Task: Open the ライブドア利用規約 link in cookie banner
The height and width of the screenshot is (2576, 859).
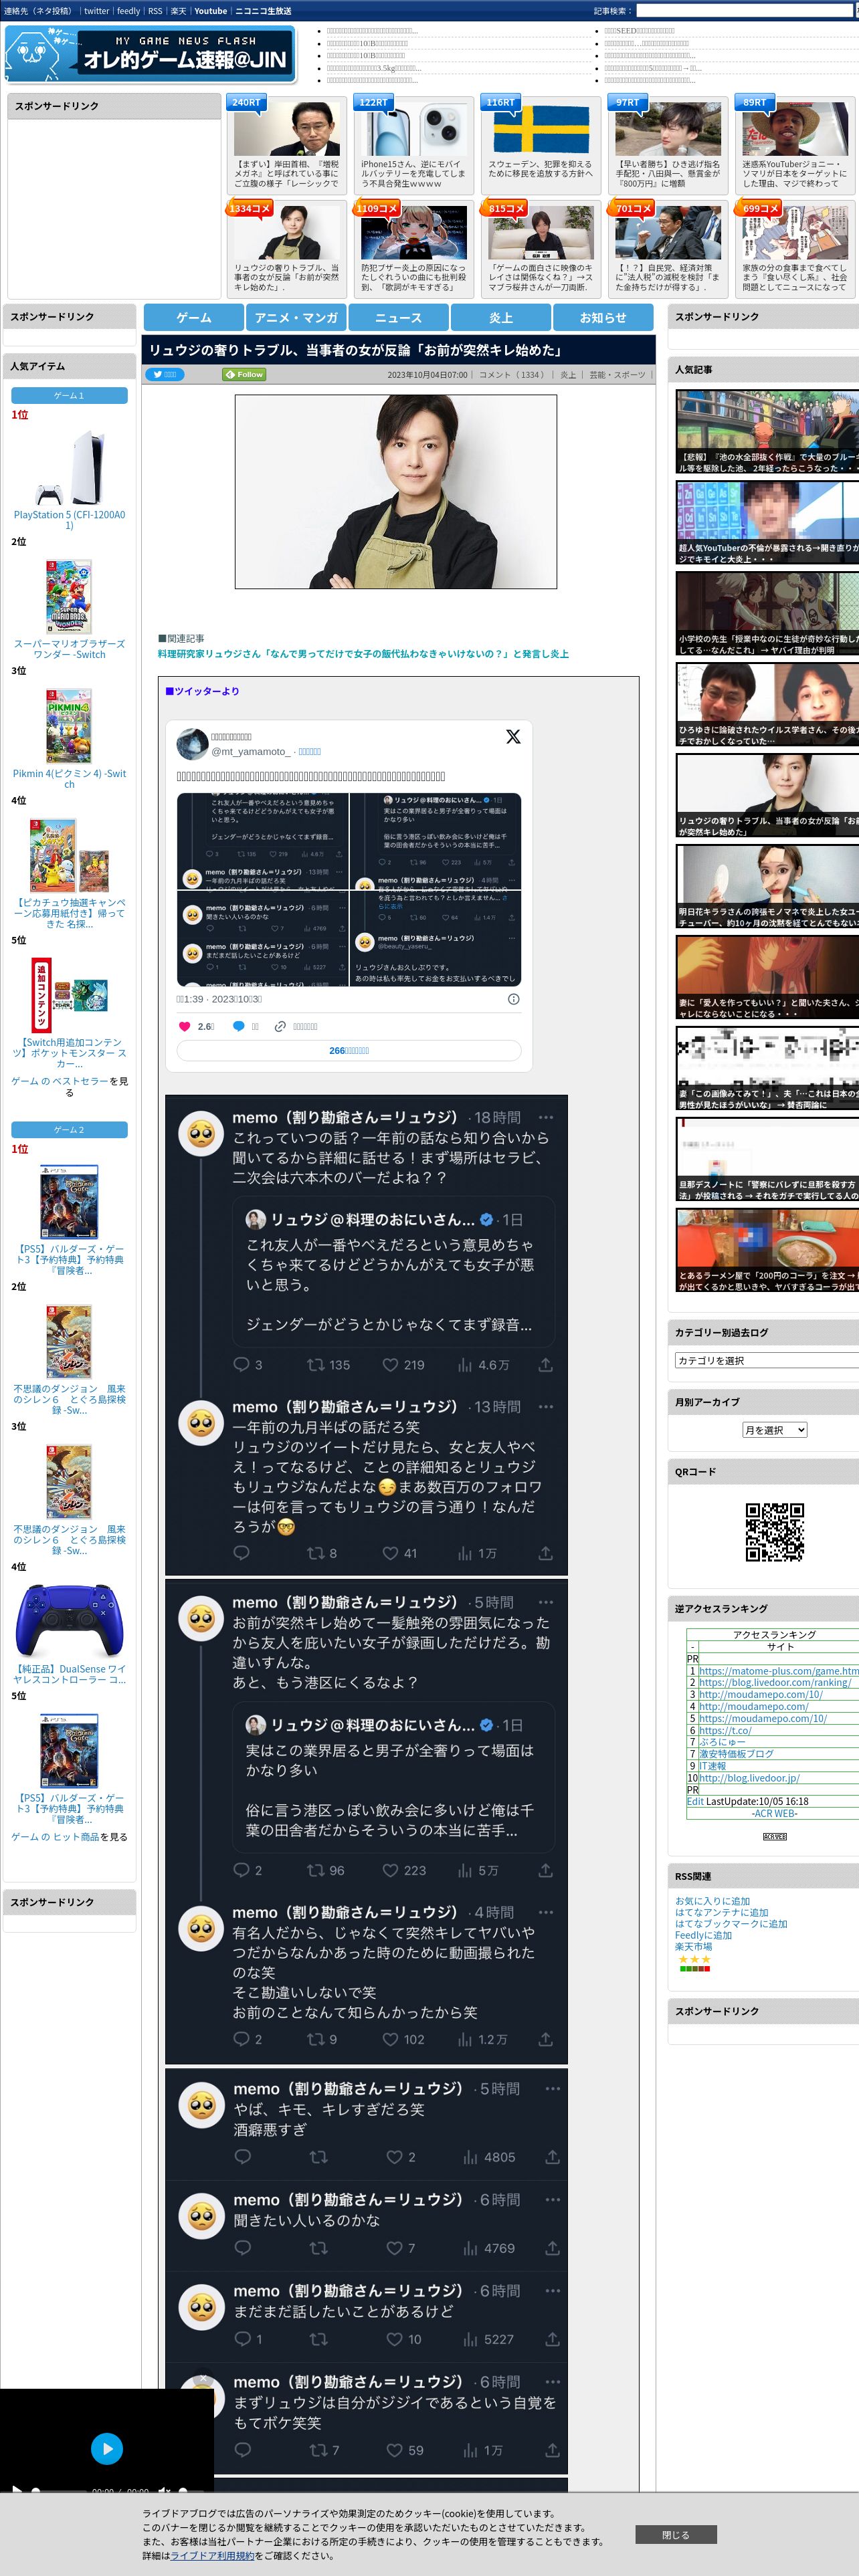Action: click(x=212, y=2555)
